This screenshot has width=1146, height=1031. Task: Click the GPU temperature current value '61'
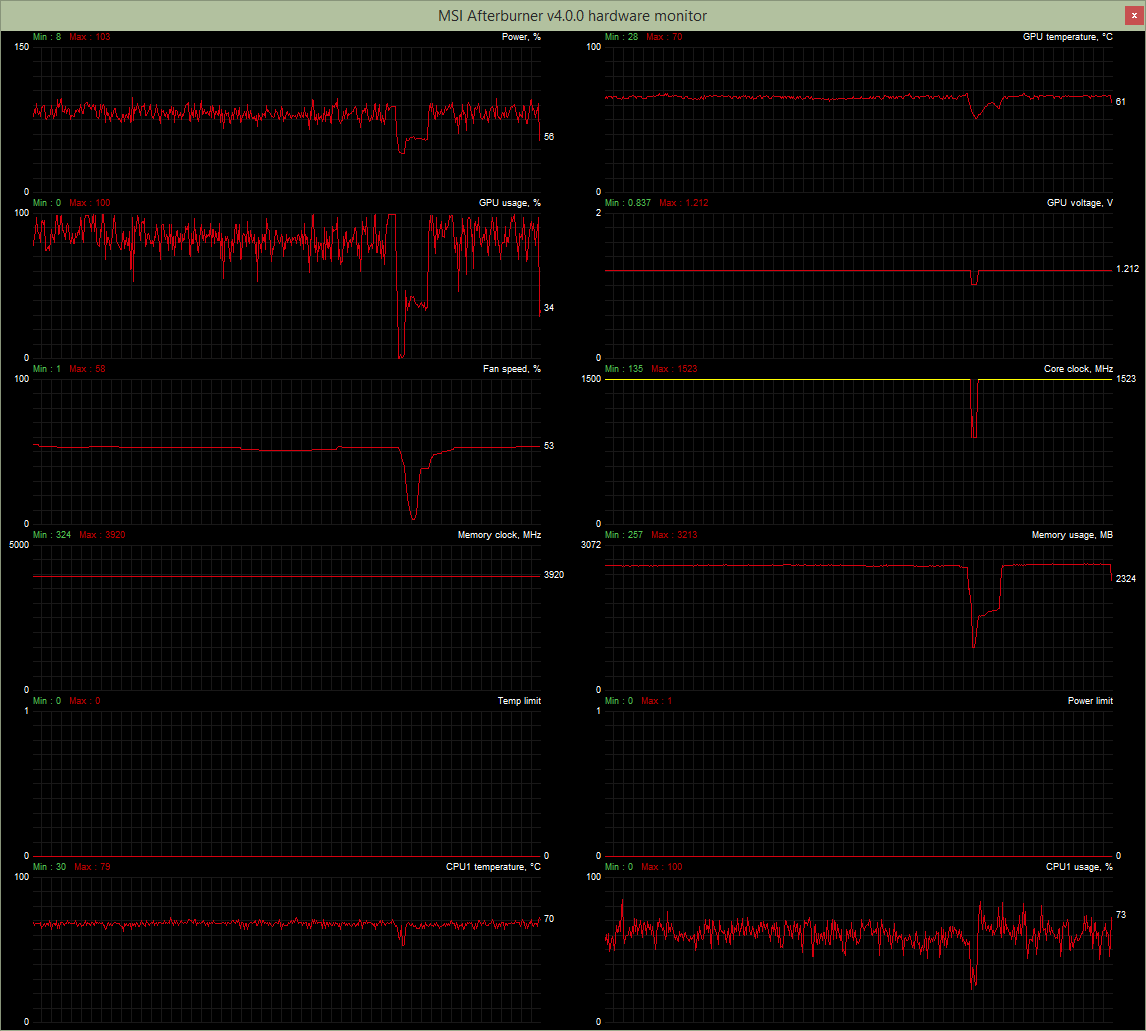(x=1120, y=102)
